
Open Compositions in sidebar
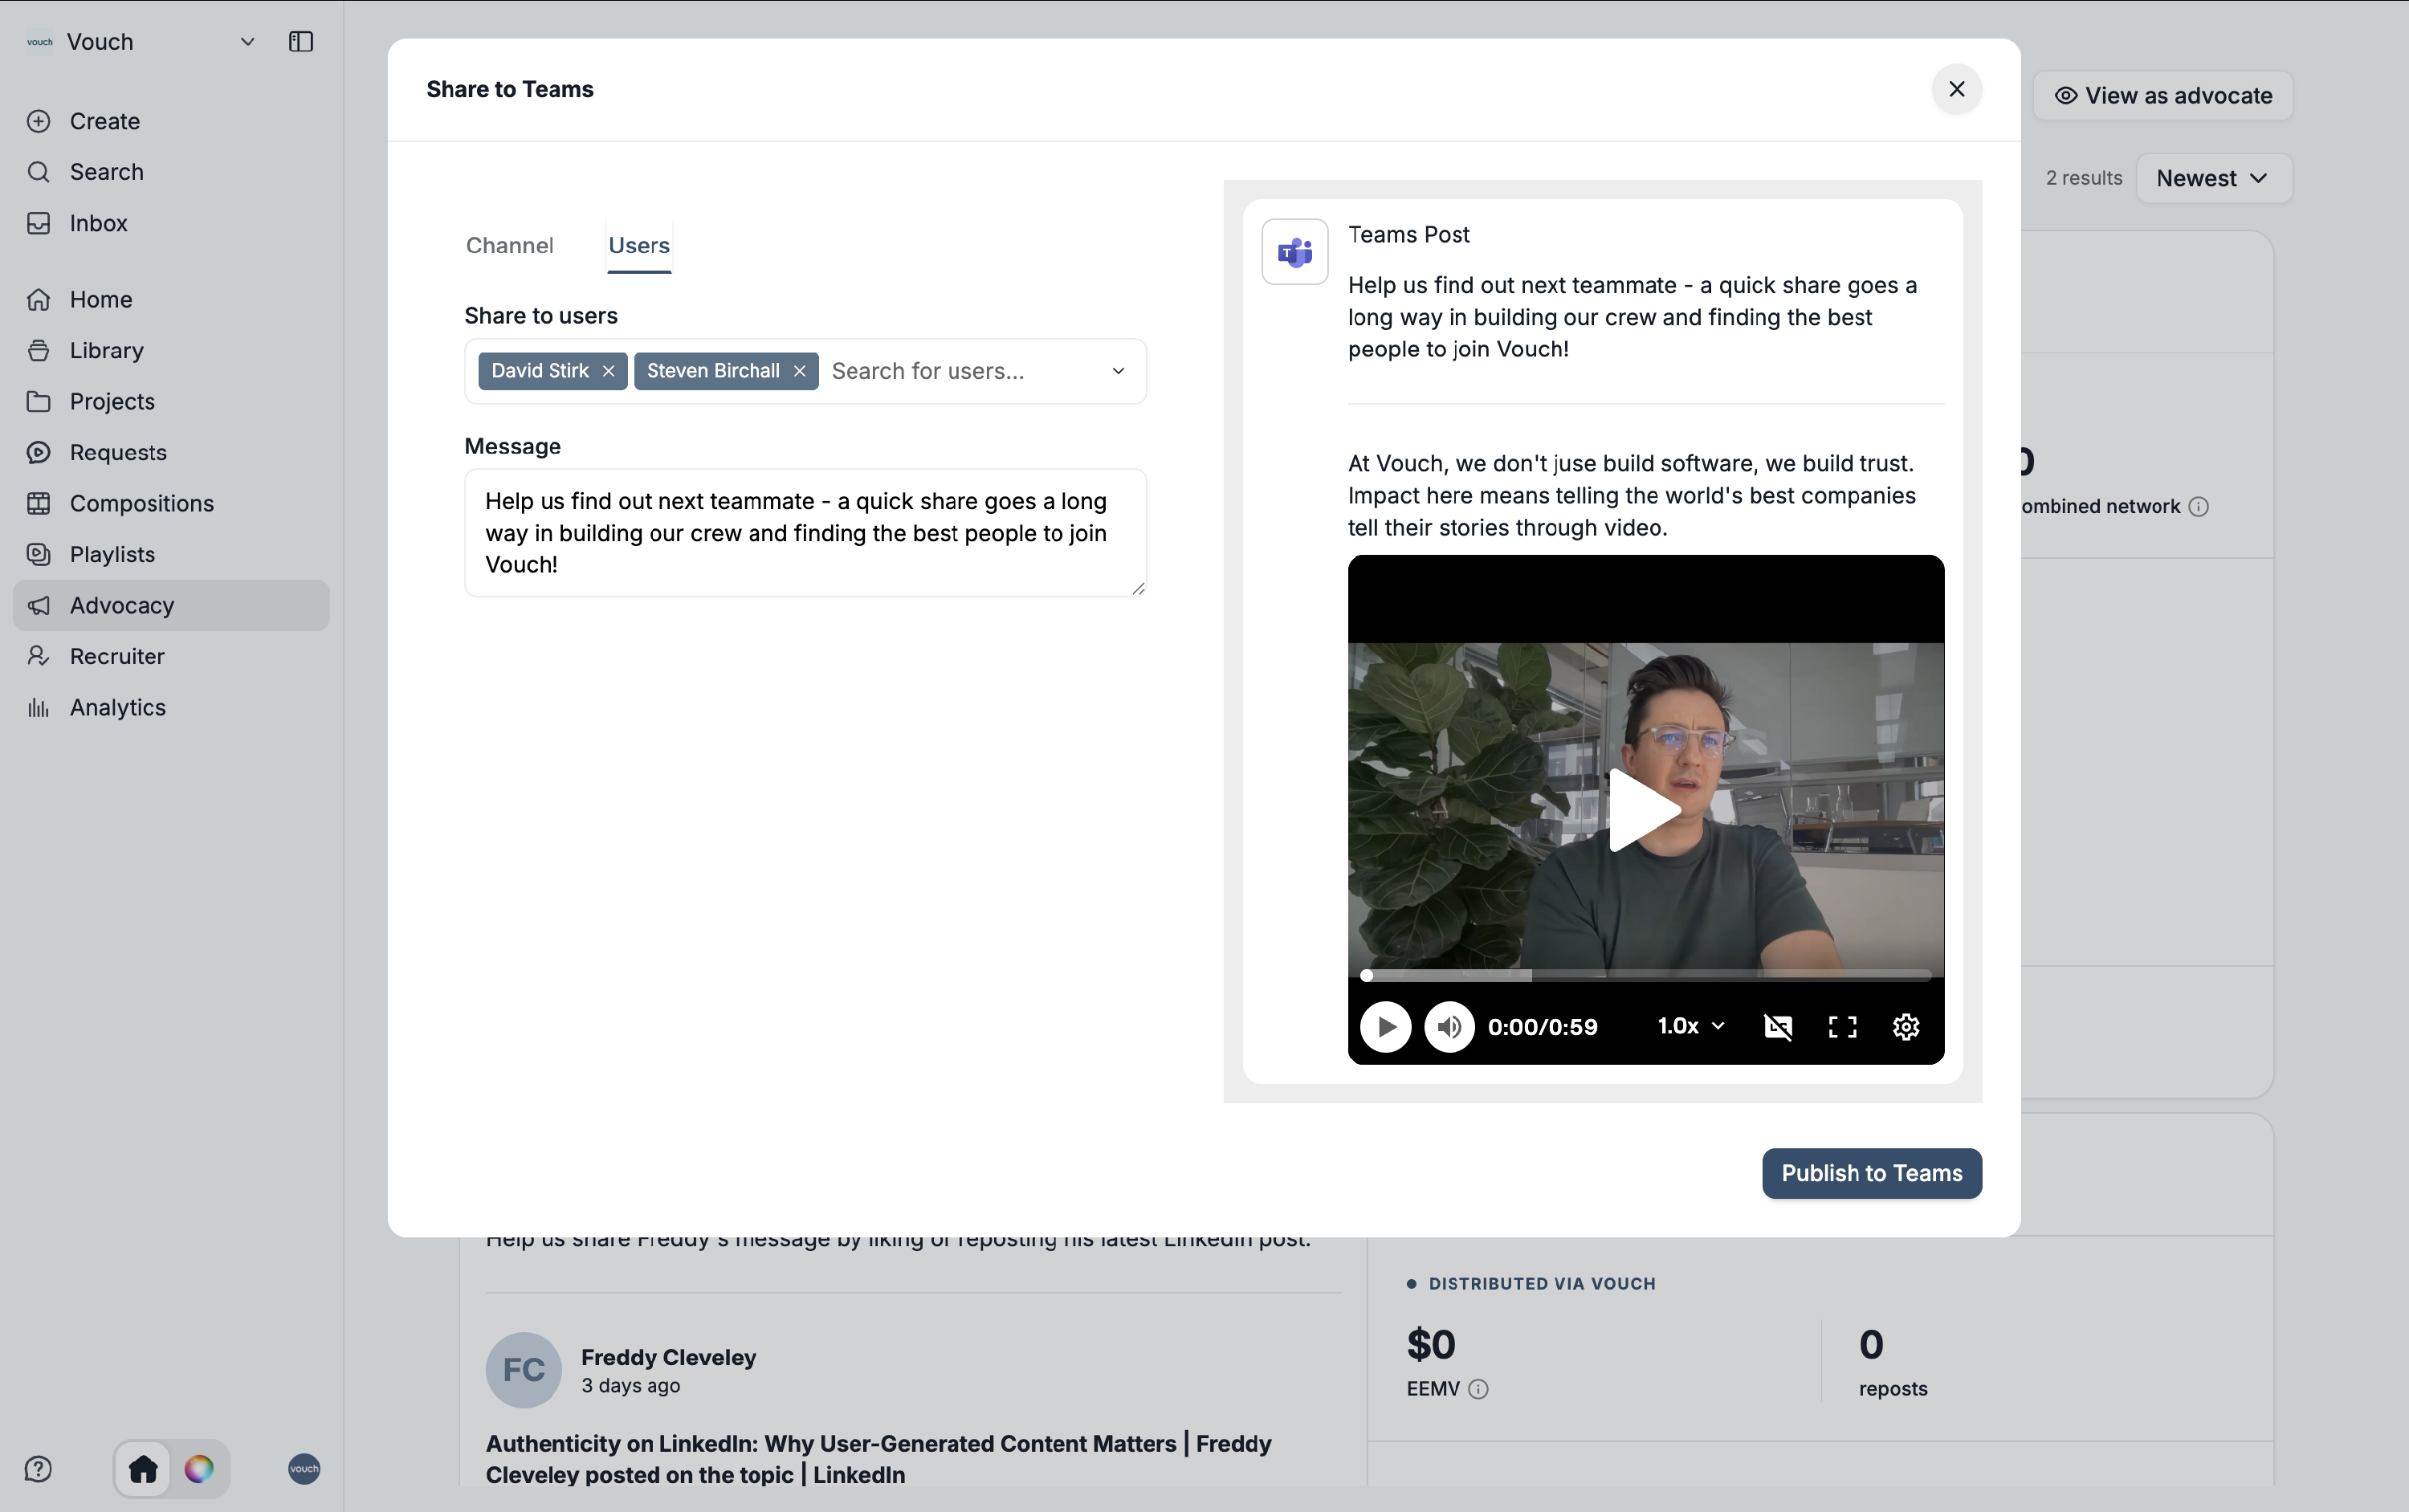[171, 503]
